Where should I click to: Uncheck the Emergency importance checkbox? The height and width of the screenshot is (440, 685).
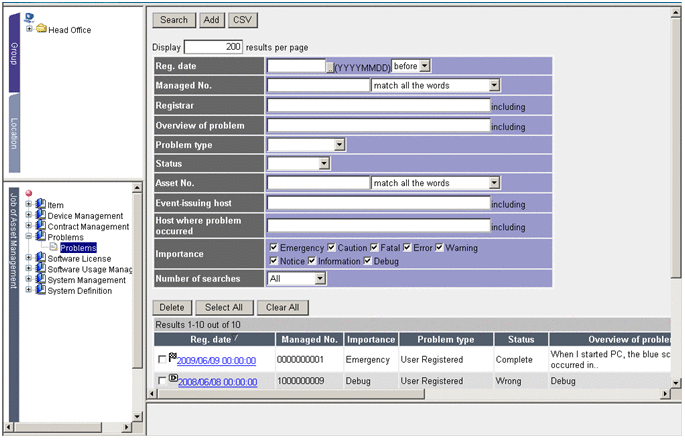[x=273, y=248]
